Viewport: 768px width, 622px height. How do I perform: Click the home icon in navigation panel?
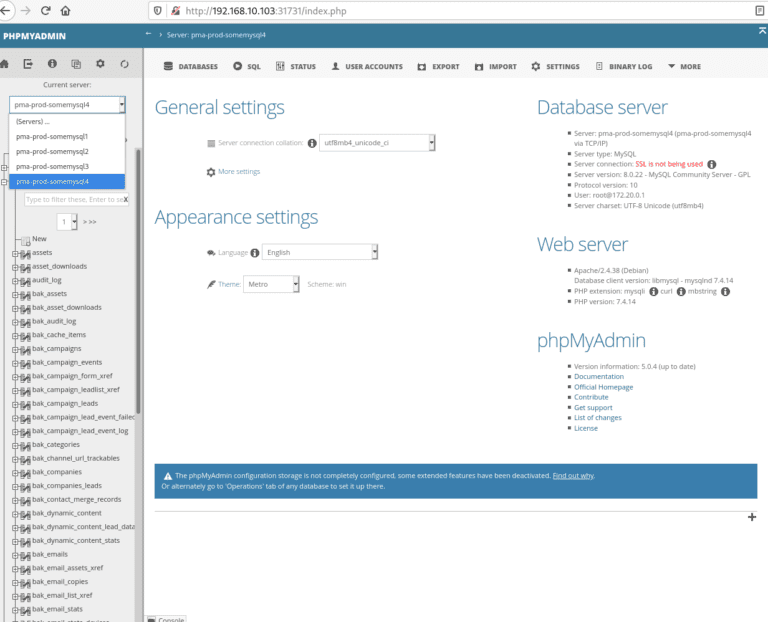tap(4, 64)
